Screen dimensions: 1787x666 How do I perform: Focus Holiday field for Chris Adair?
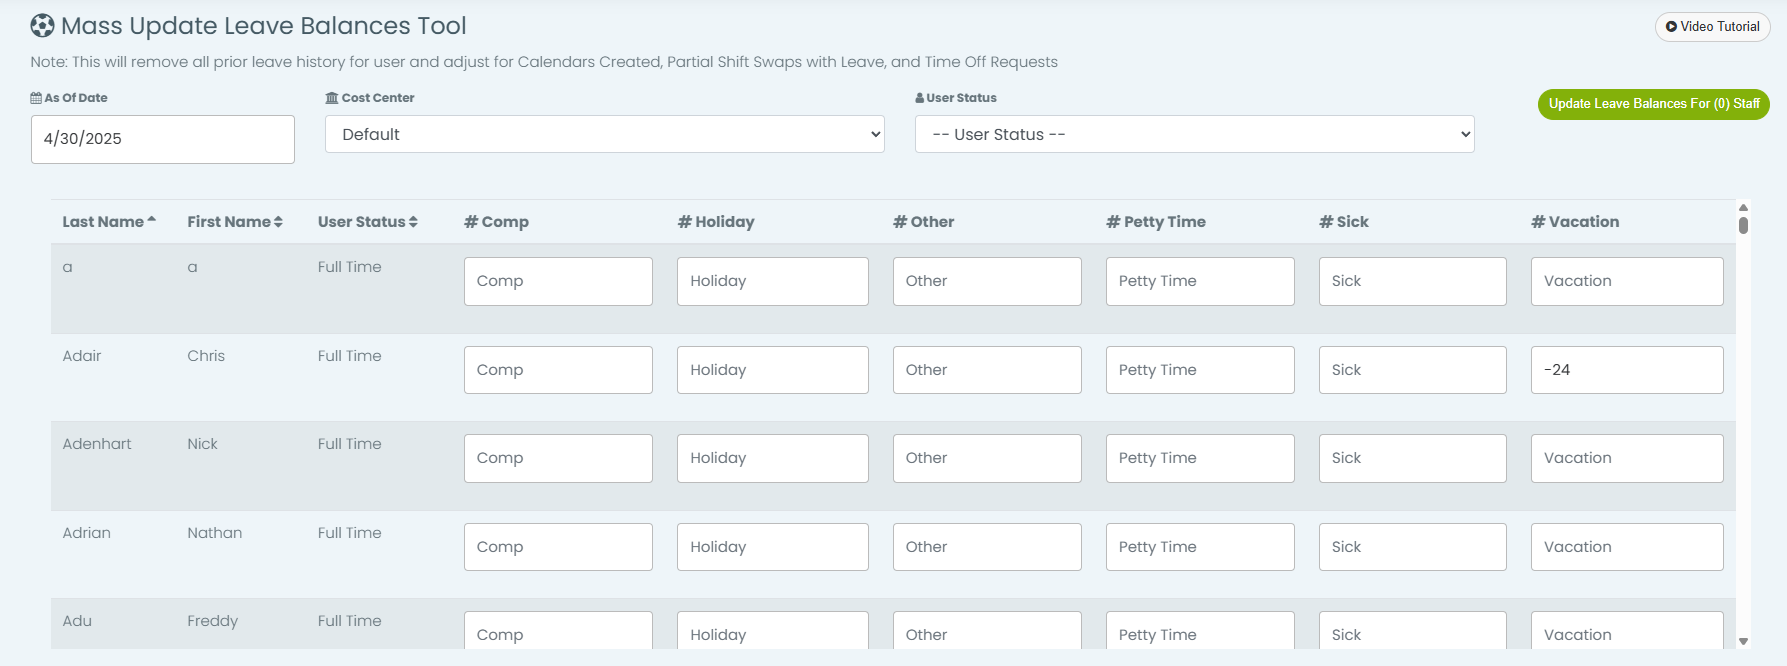(x=773, y=370)
